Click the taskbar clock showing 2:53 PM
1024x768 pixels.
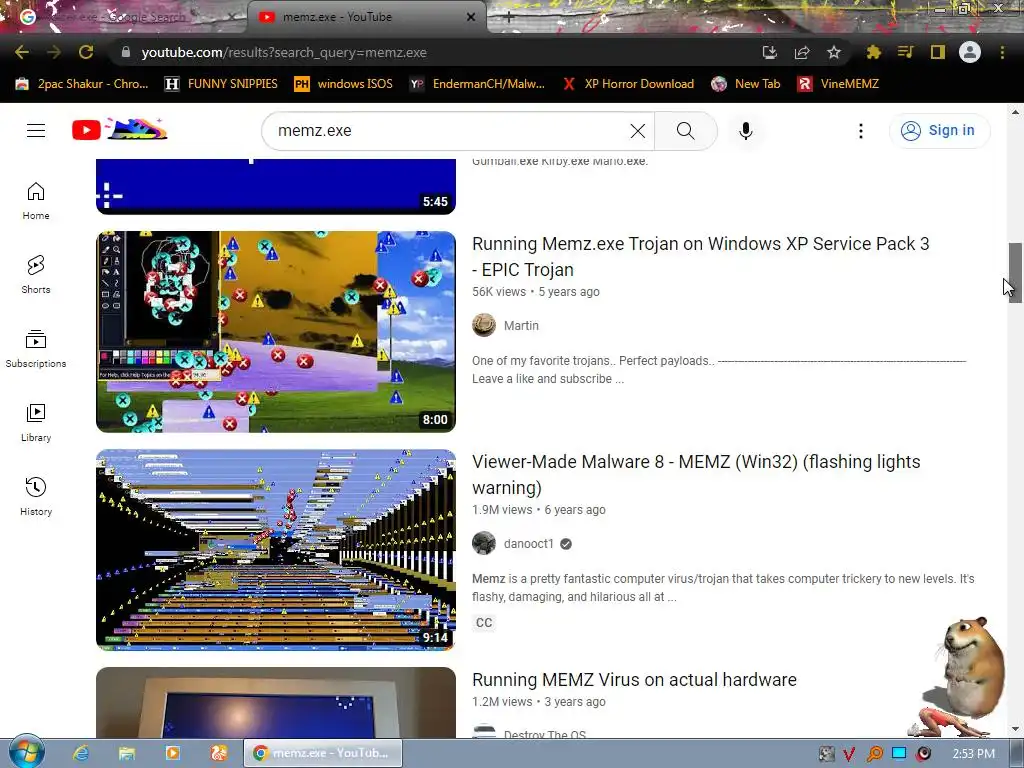[973, 754]
